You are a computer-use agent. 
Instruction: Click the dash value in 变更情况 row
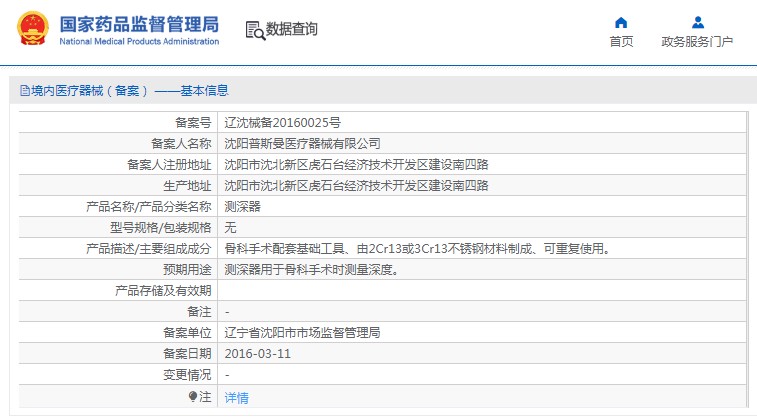227,375
